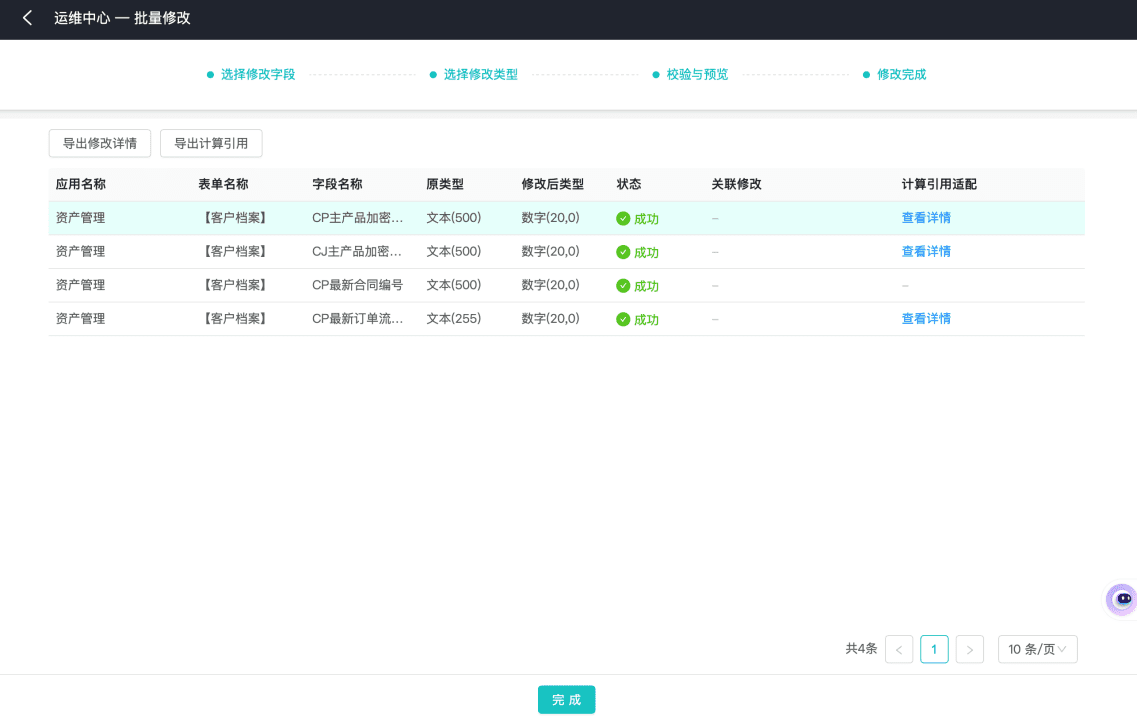
Task: Select the 选择修改类型 step
Action: pos(474,74)
